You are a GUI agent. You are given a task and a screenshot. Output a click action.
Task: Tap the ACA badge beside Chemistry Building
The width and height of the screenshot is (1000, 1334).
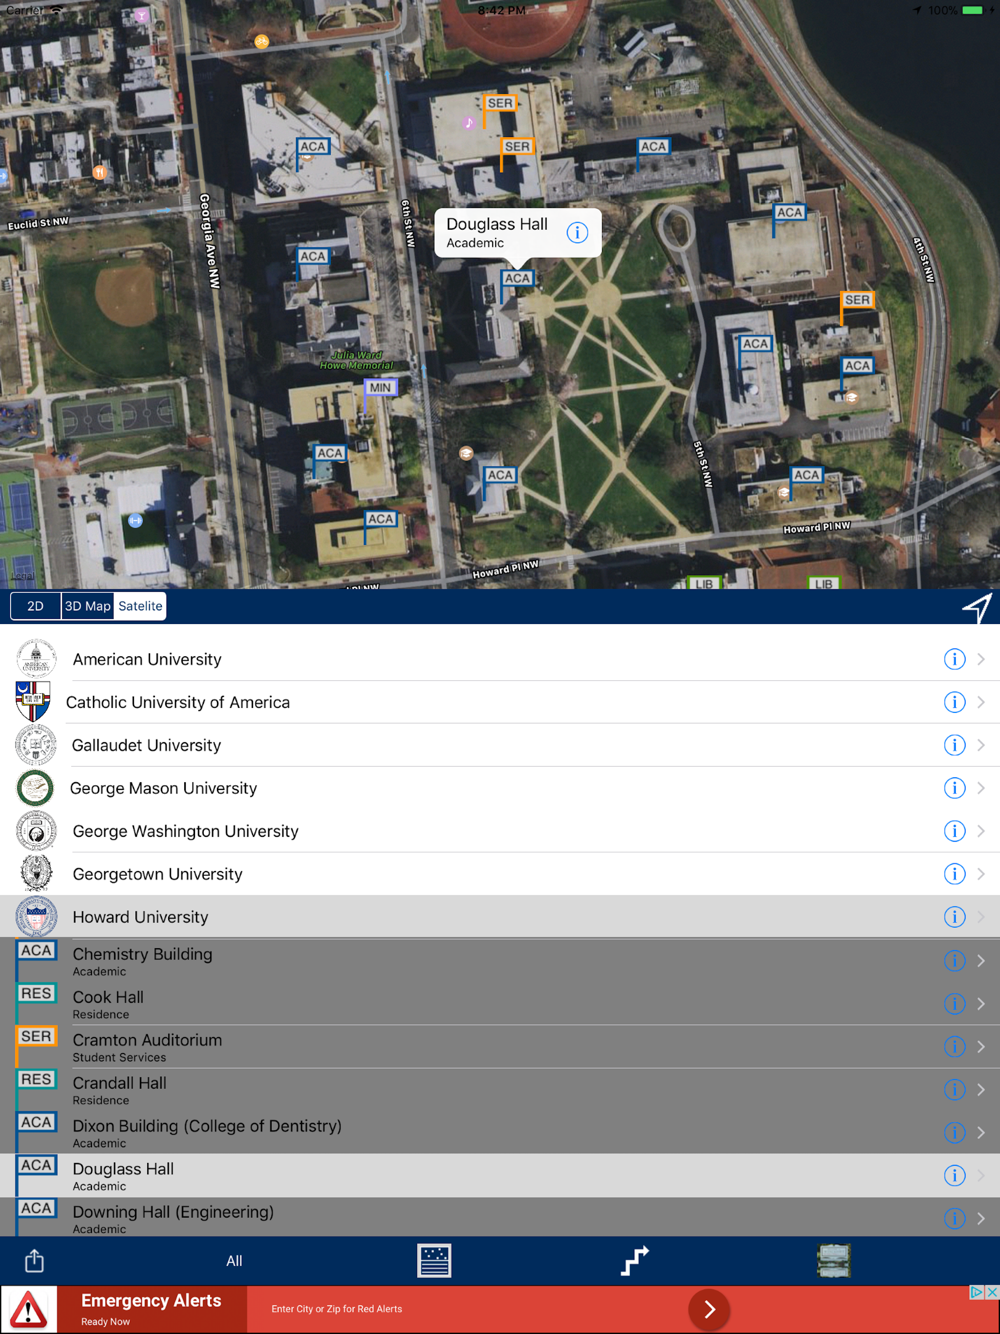pos(36,951)
